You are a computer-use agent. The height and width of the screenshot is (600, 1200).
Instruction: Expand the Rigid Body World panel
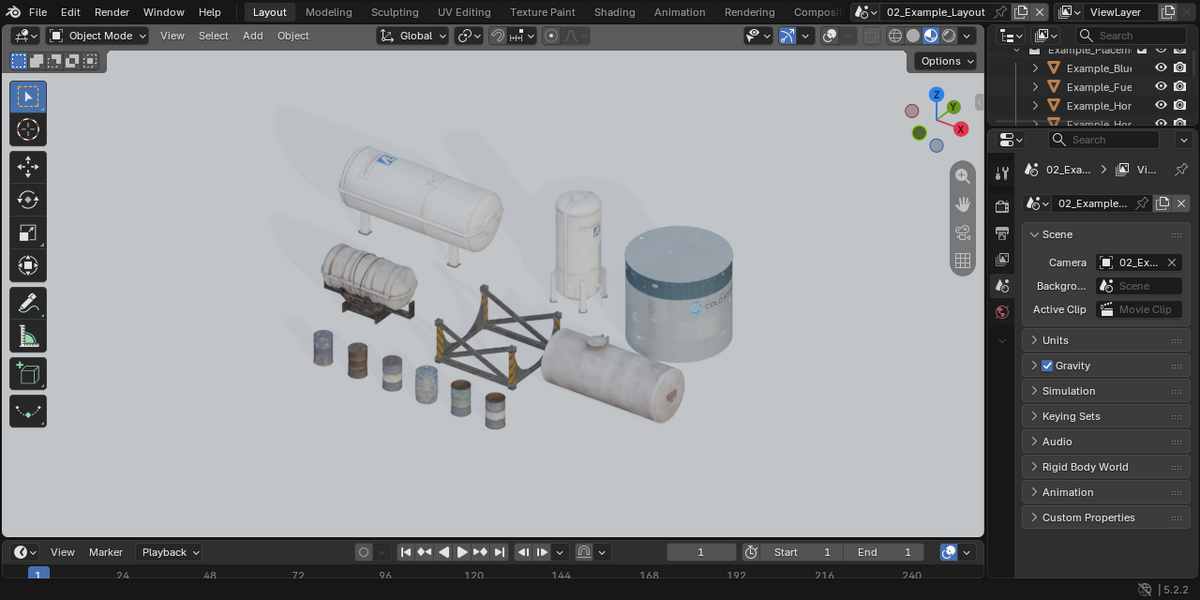pos(1106,467)
